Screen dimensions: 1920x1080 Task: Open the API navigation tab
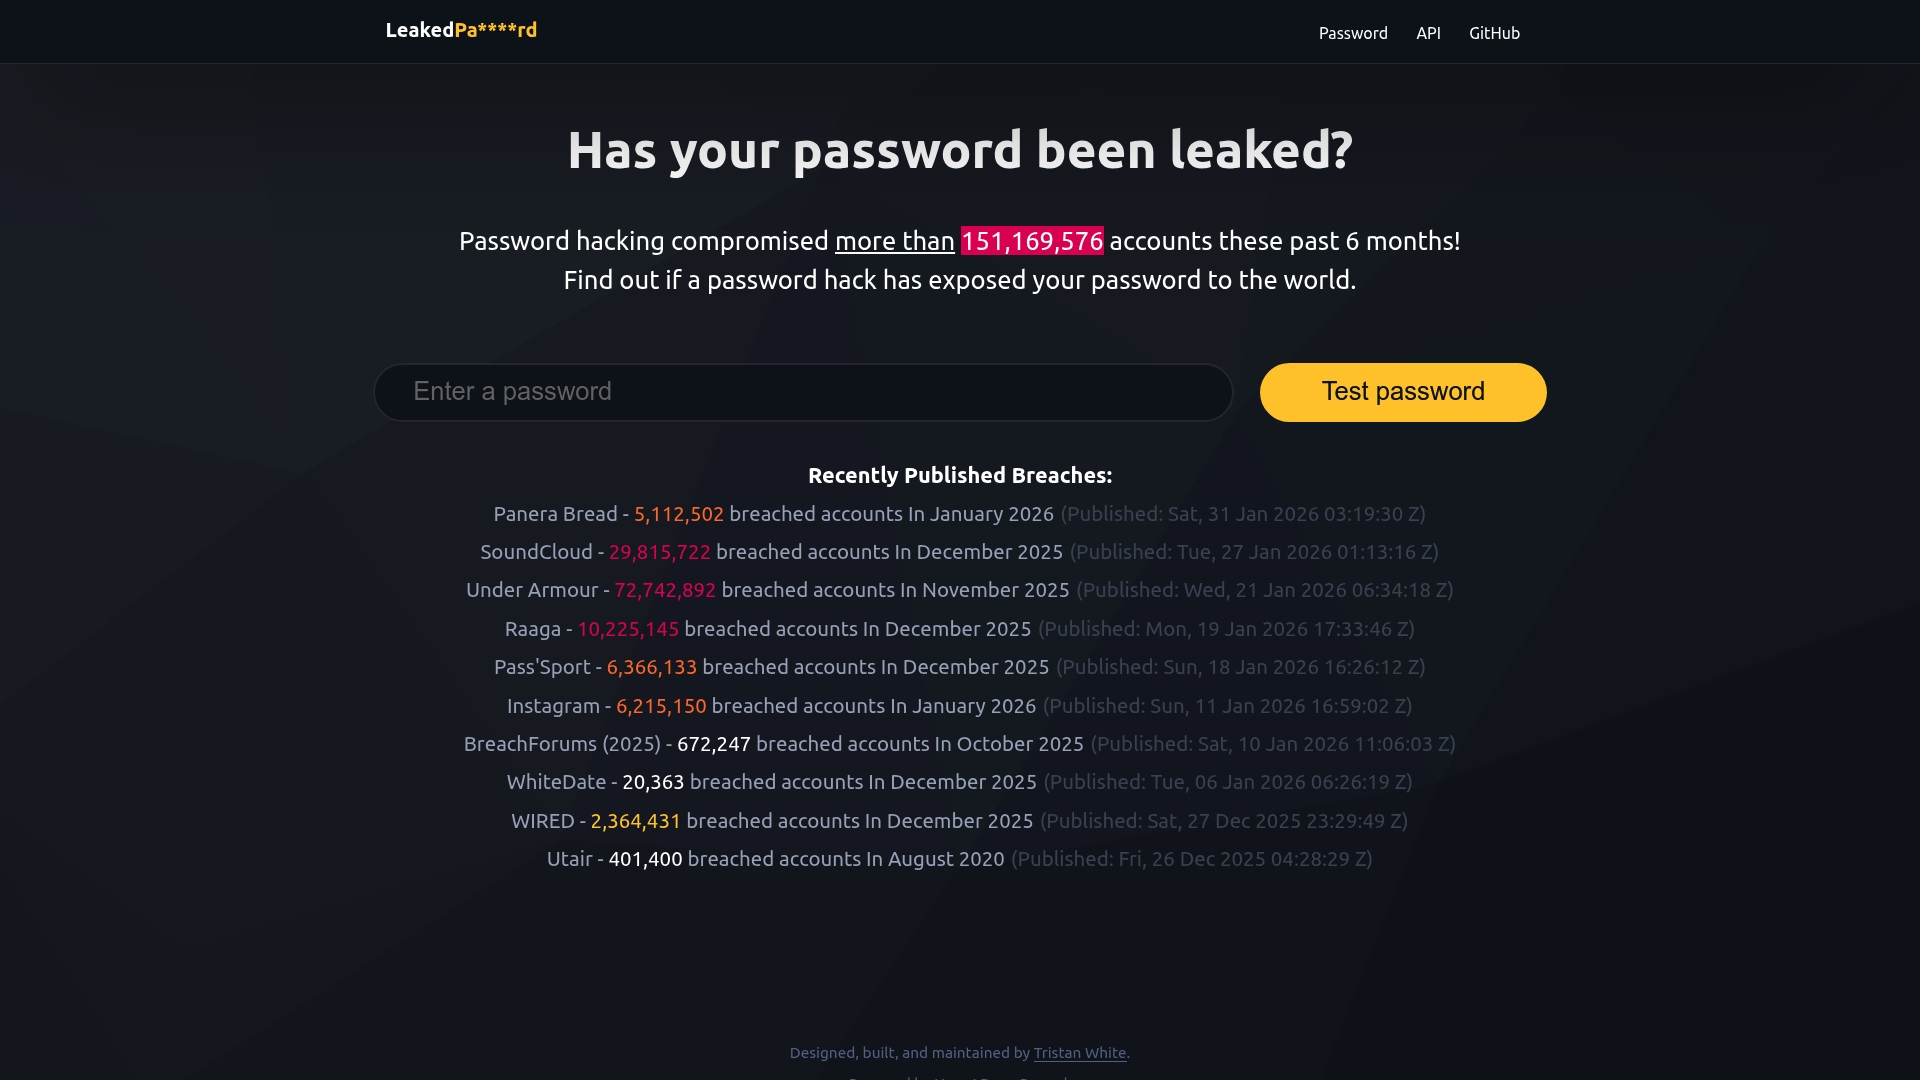[x=1428, y=33]
